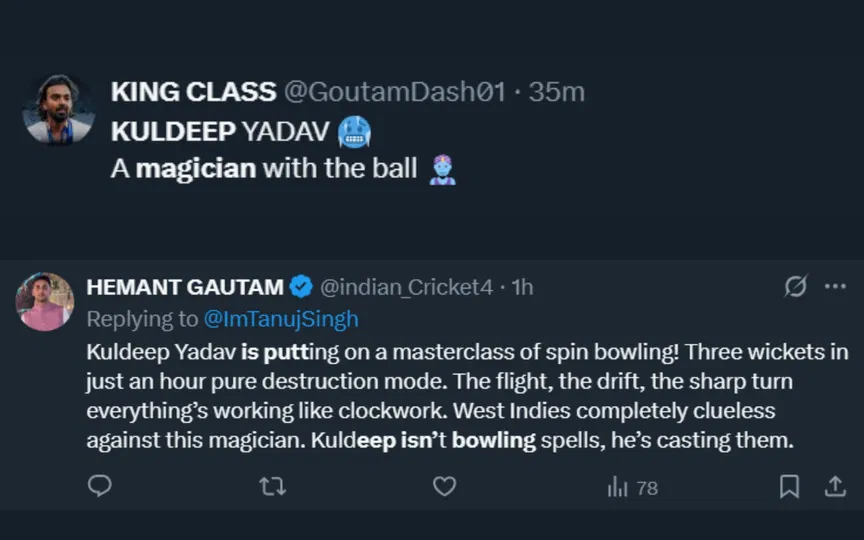Click the blue verified badge
The height and width of the screenshot is (540, 864).
pyautogui.click(x=301, y=288)
